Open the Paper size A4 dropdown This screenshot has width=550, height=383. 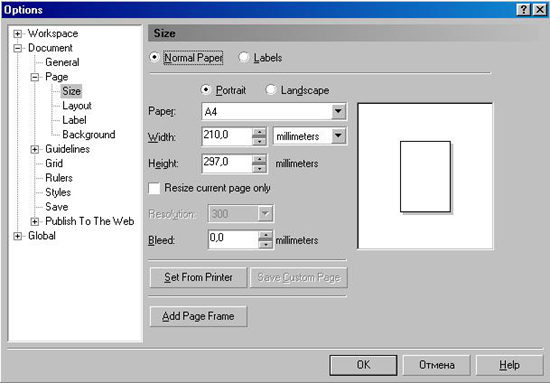338,112
